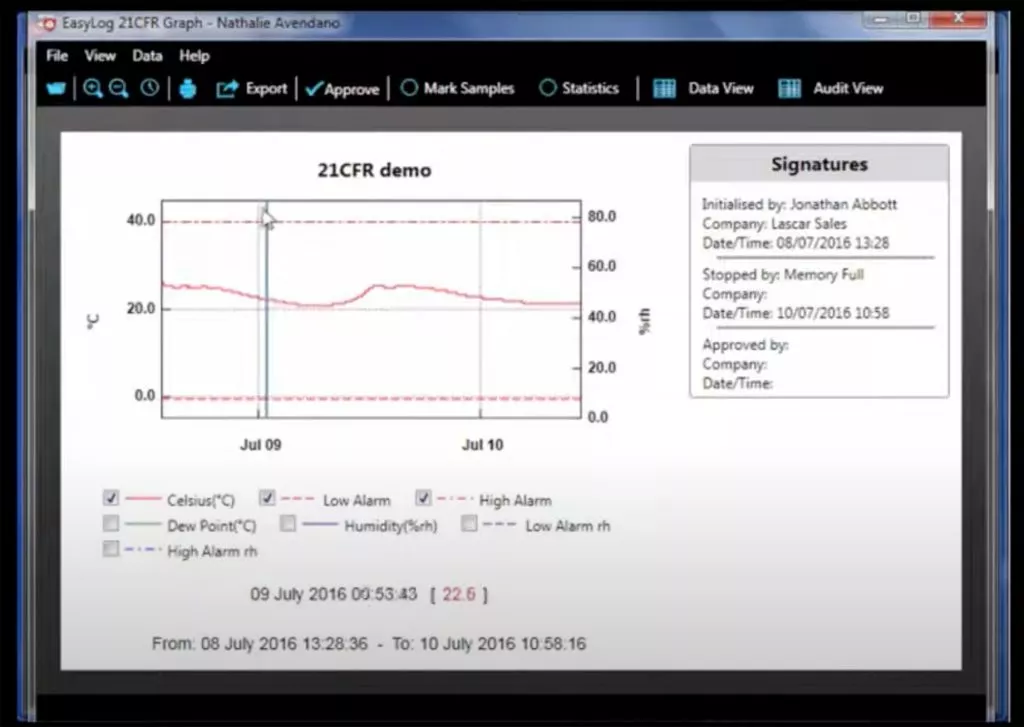Viewport: 1024px width, 727px height.
Task: Enable the Dew Point(°C) checkbox
Action: point(110,522)
